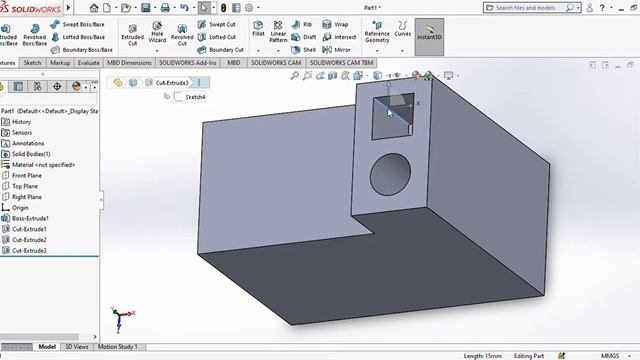Switch to the Sketch tab
640x360 pixels.
[x=32, y=63]
